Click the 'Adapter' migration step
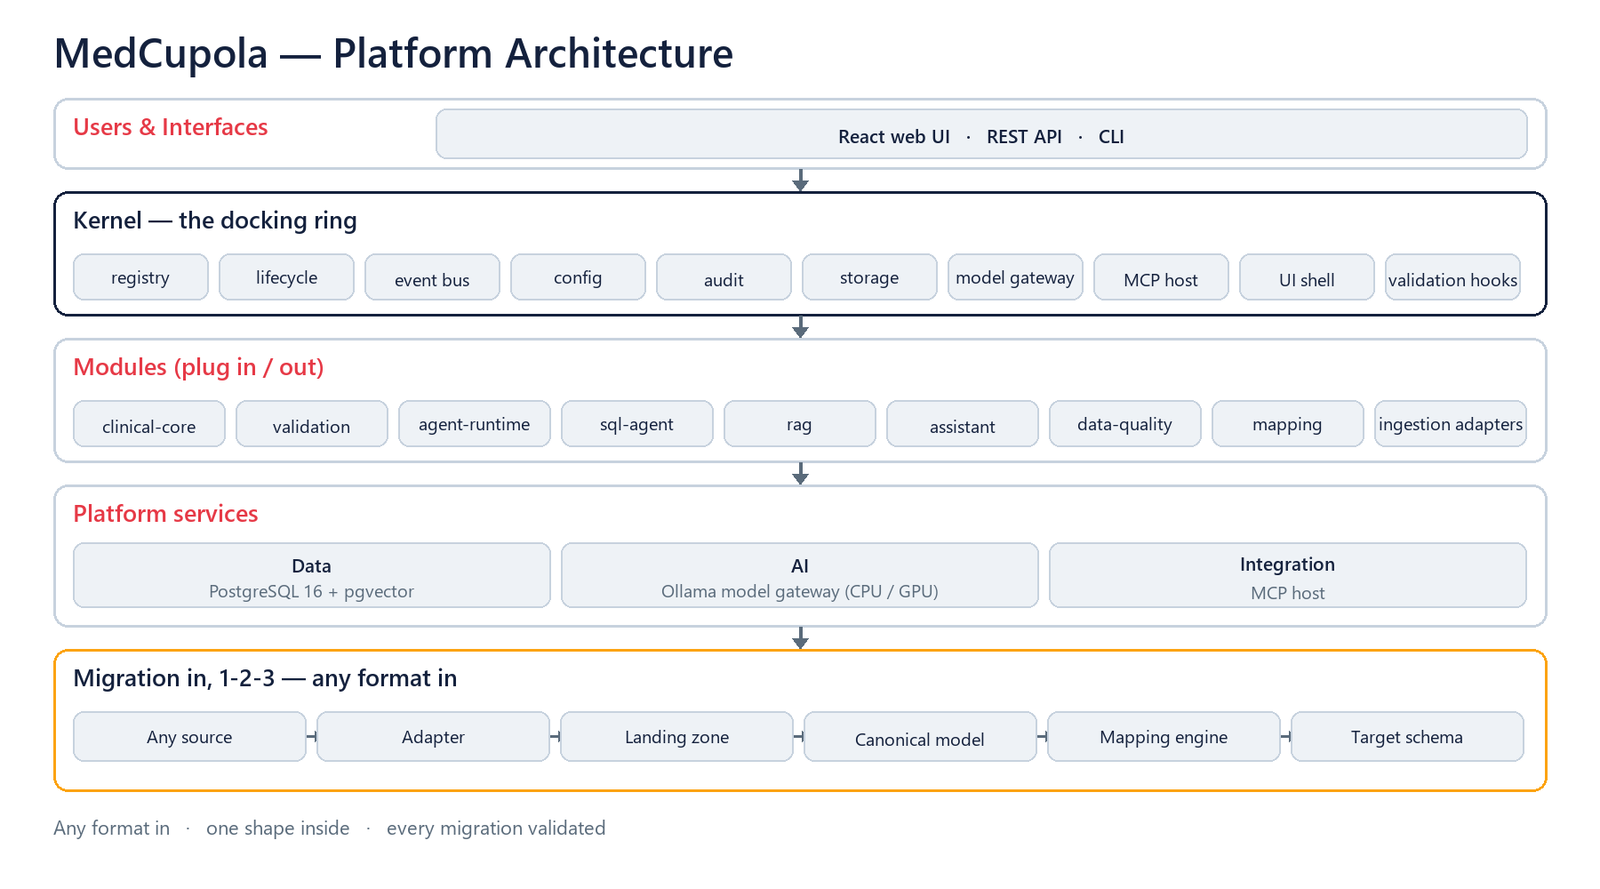The height and width of the screenshot is (889, 1600). click(x=433, y=737)
